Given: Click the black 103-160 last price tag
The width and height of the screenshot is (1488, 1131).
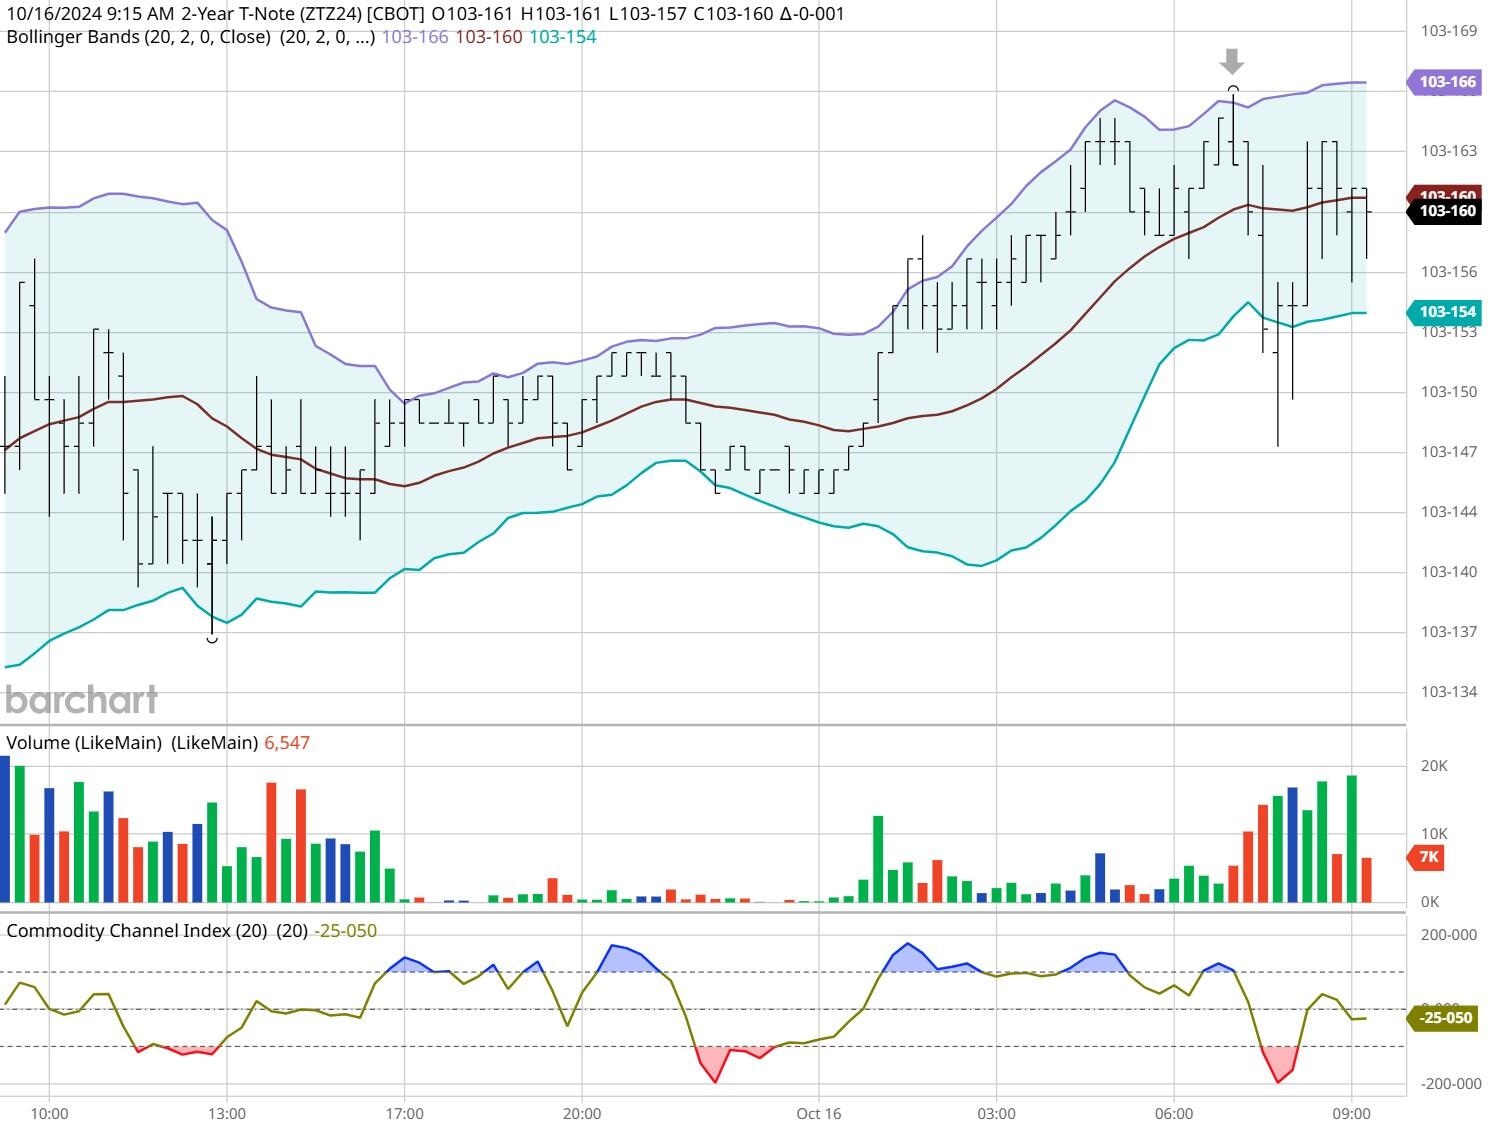Looking at the screenshot, I should click(x=1443, y=212).
